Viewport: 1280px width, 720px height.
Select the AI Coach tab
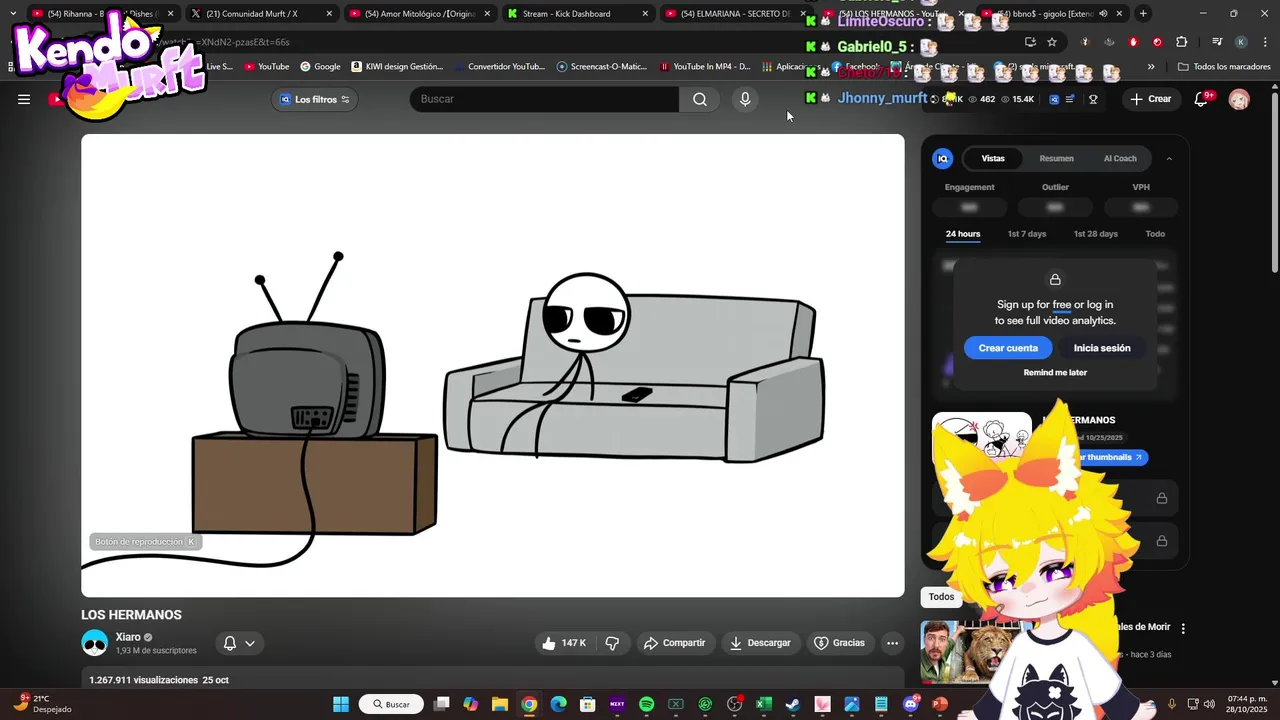tap(1120, 158)
